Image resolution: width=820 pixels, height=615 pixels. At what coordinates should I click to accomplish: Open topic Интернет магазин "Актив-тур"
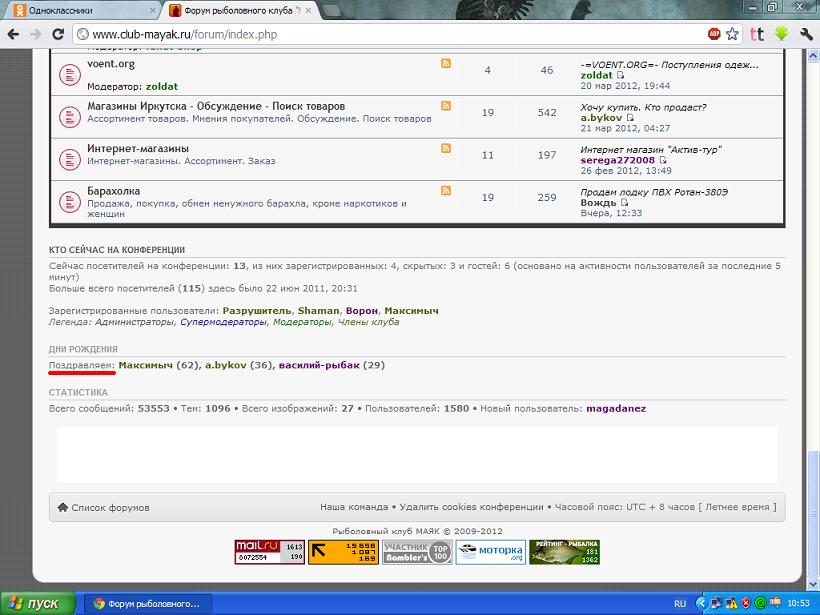click(x=651, y=150)
